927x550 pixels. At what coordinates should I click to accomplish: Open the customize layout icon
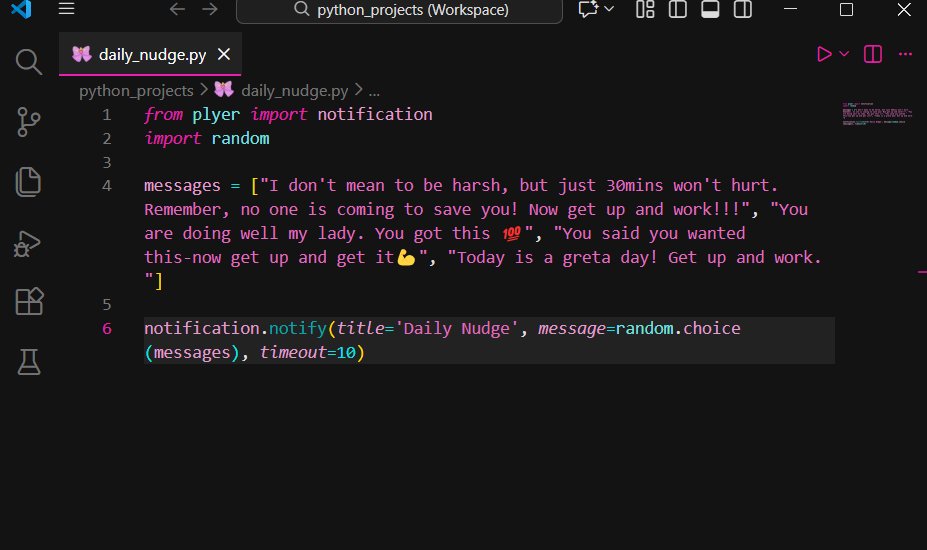645,9
